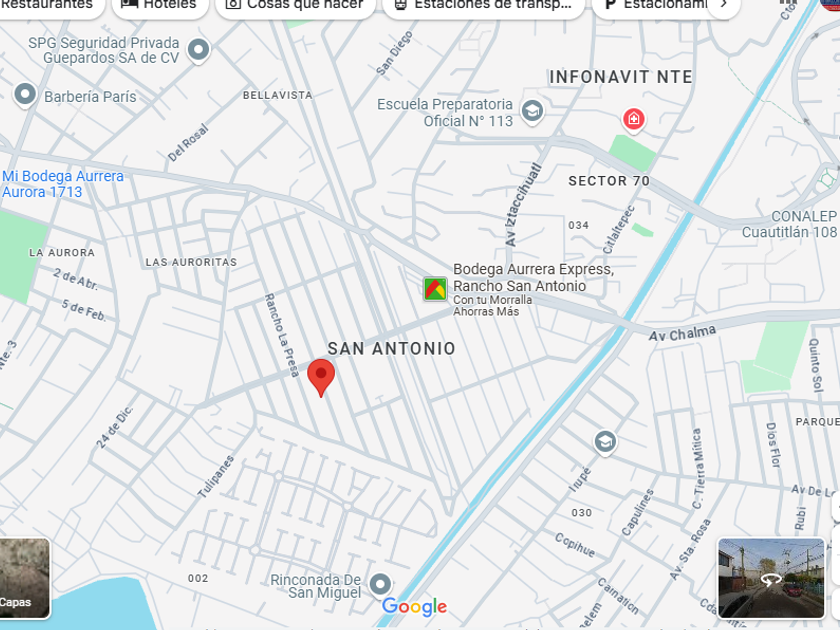Open Mi Bodega Aurrera Aurora 1713 link

pos(63,184)
